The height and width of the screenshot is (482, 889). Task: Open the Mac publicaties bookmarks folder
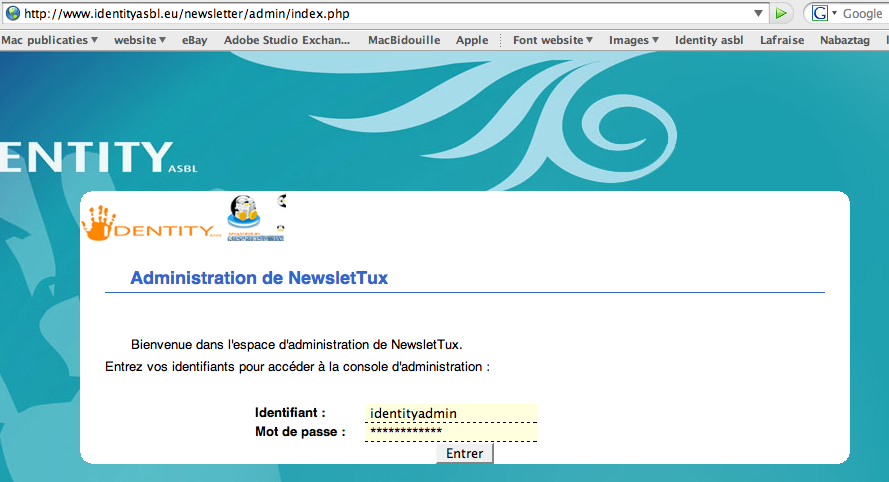tap(49, 40)
